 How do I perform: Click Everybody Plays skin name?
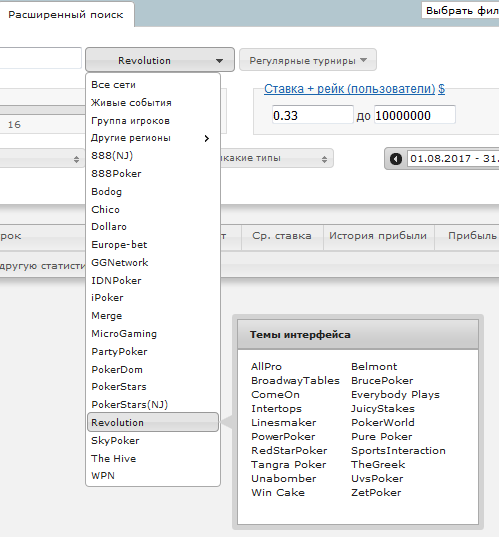coord(395,395)
